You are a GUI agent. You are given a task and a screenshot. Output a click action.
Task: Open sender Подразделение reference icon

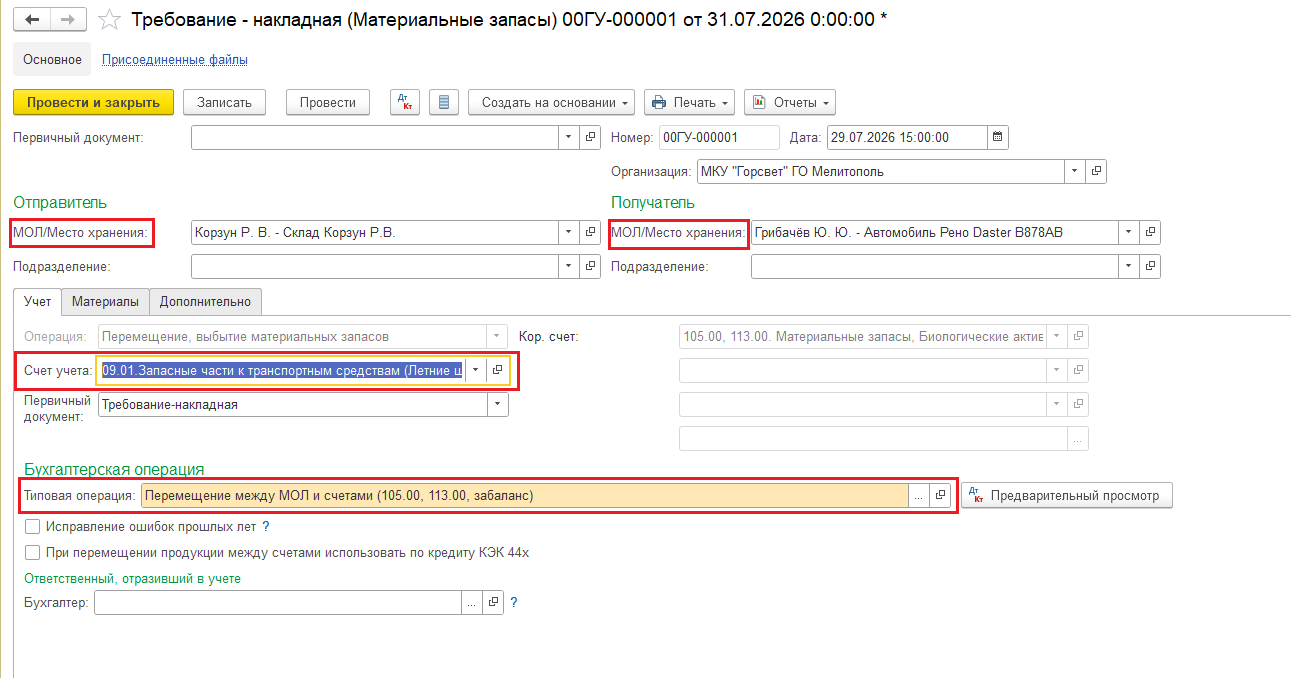click(x=590, y=266)
